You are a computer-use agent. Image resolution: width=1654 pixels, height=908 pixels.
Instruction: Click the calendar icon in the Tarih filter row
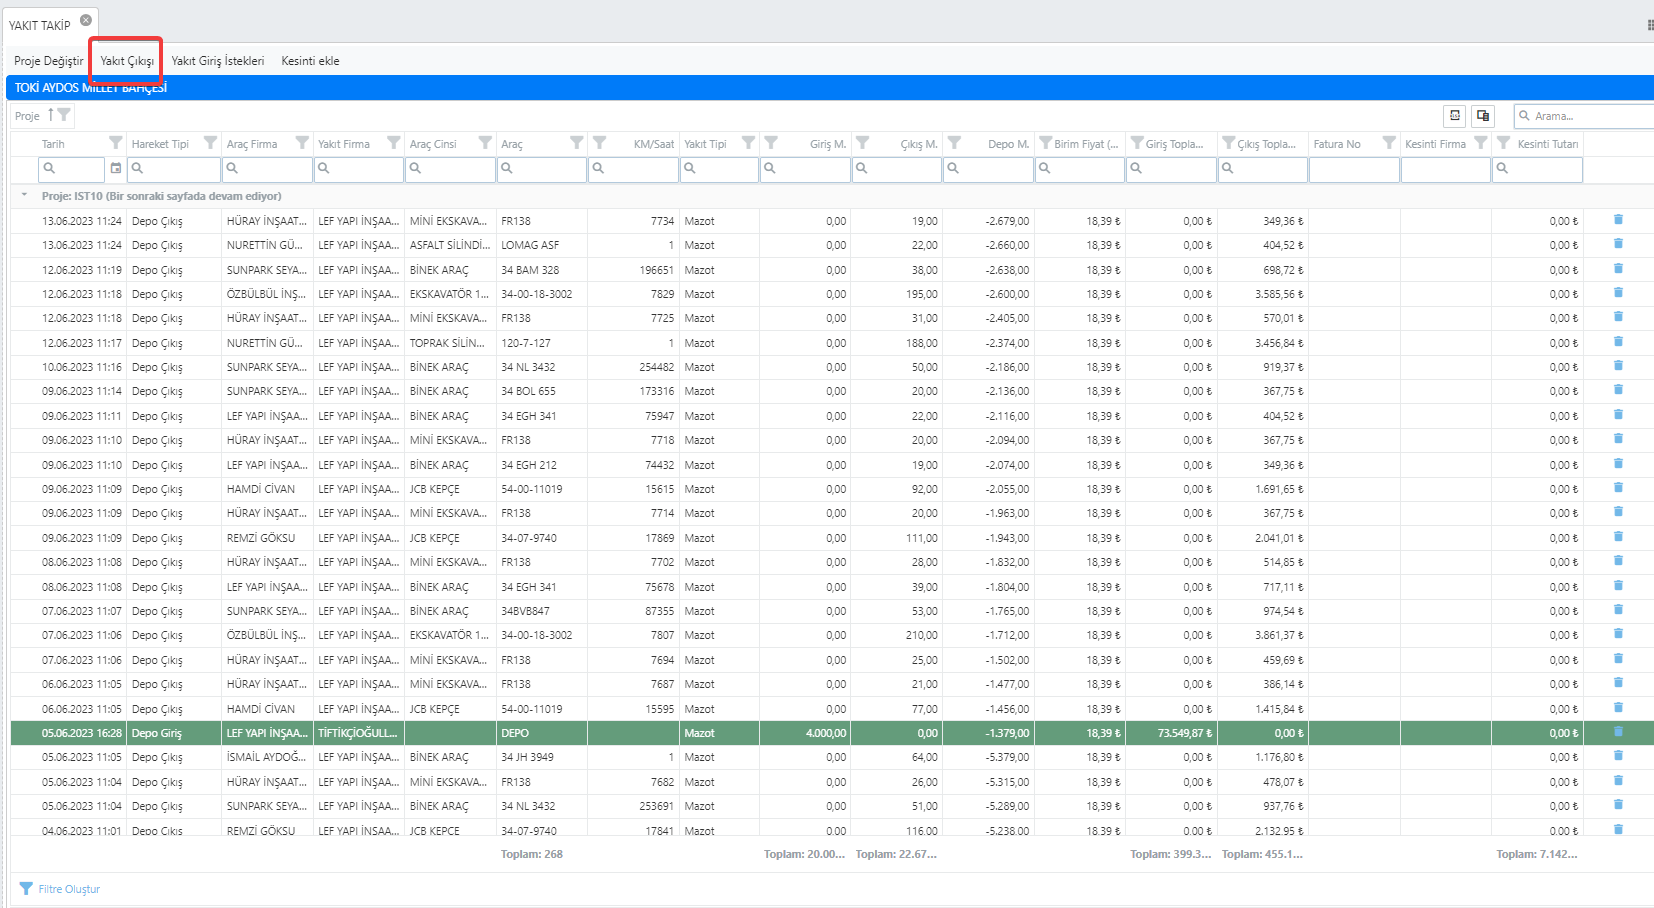[x=116, y=168]
